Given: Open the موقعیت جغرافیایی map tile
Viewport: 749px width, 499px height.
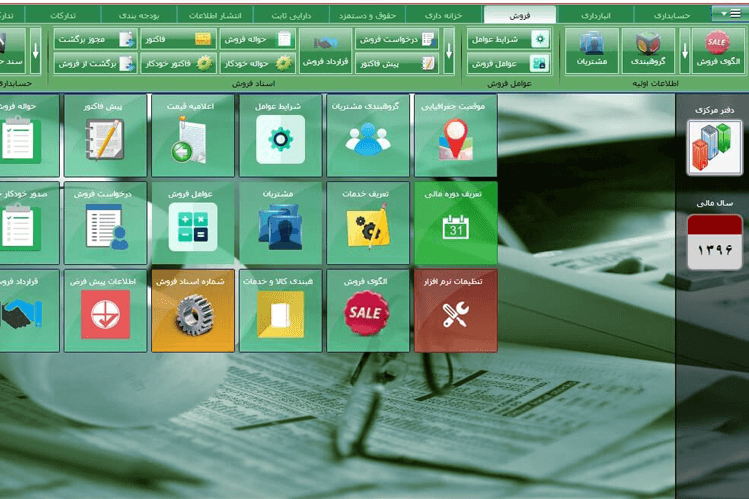Looking at the screenshot, I should pyautogui.click(x=455, y=136).
